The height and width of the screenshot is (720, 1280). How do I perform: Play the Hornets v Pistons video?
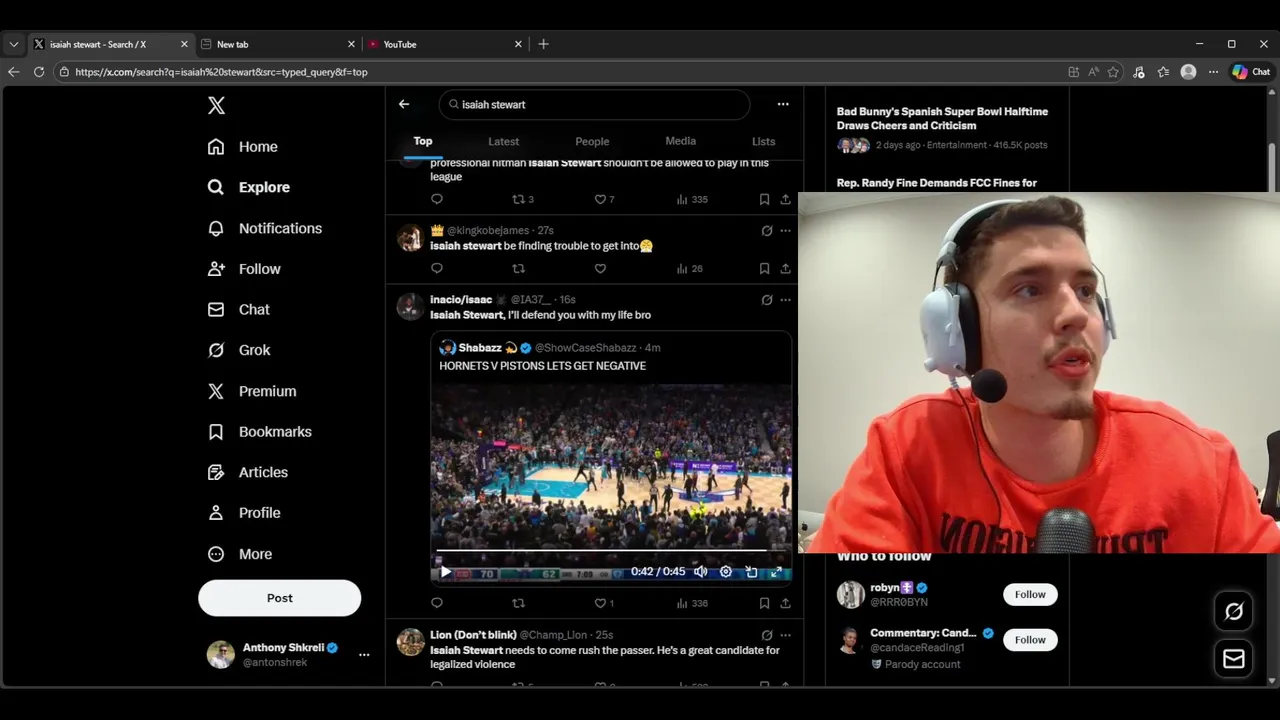click(x=446, y=572)
